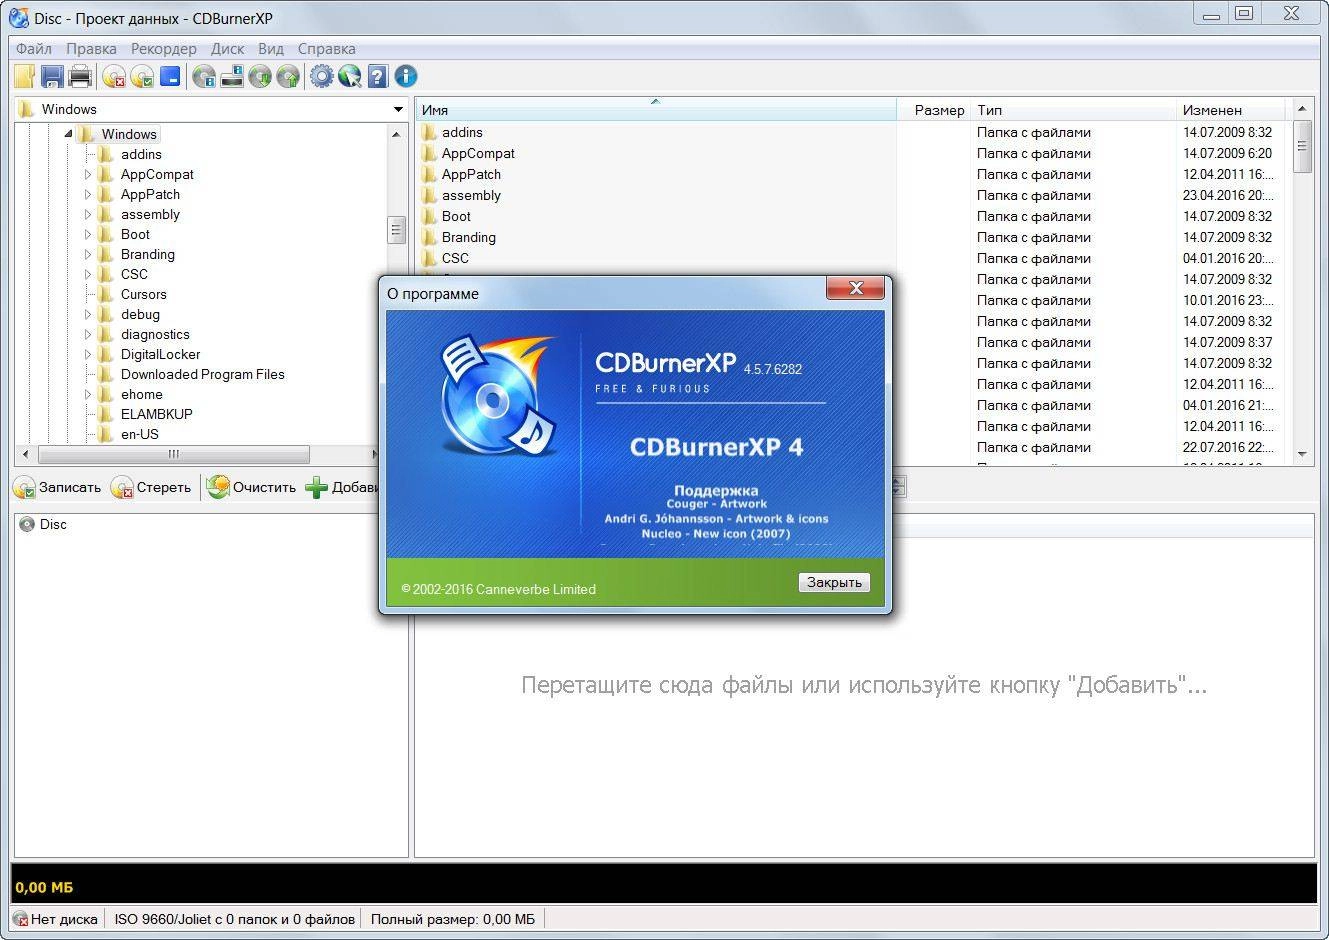This screenshot has height=940, width=1329.
Task: Open the Диск menu
Action: pyautogui.click(x=227, y=48)
